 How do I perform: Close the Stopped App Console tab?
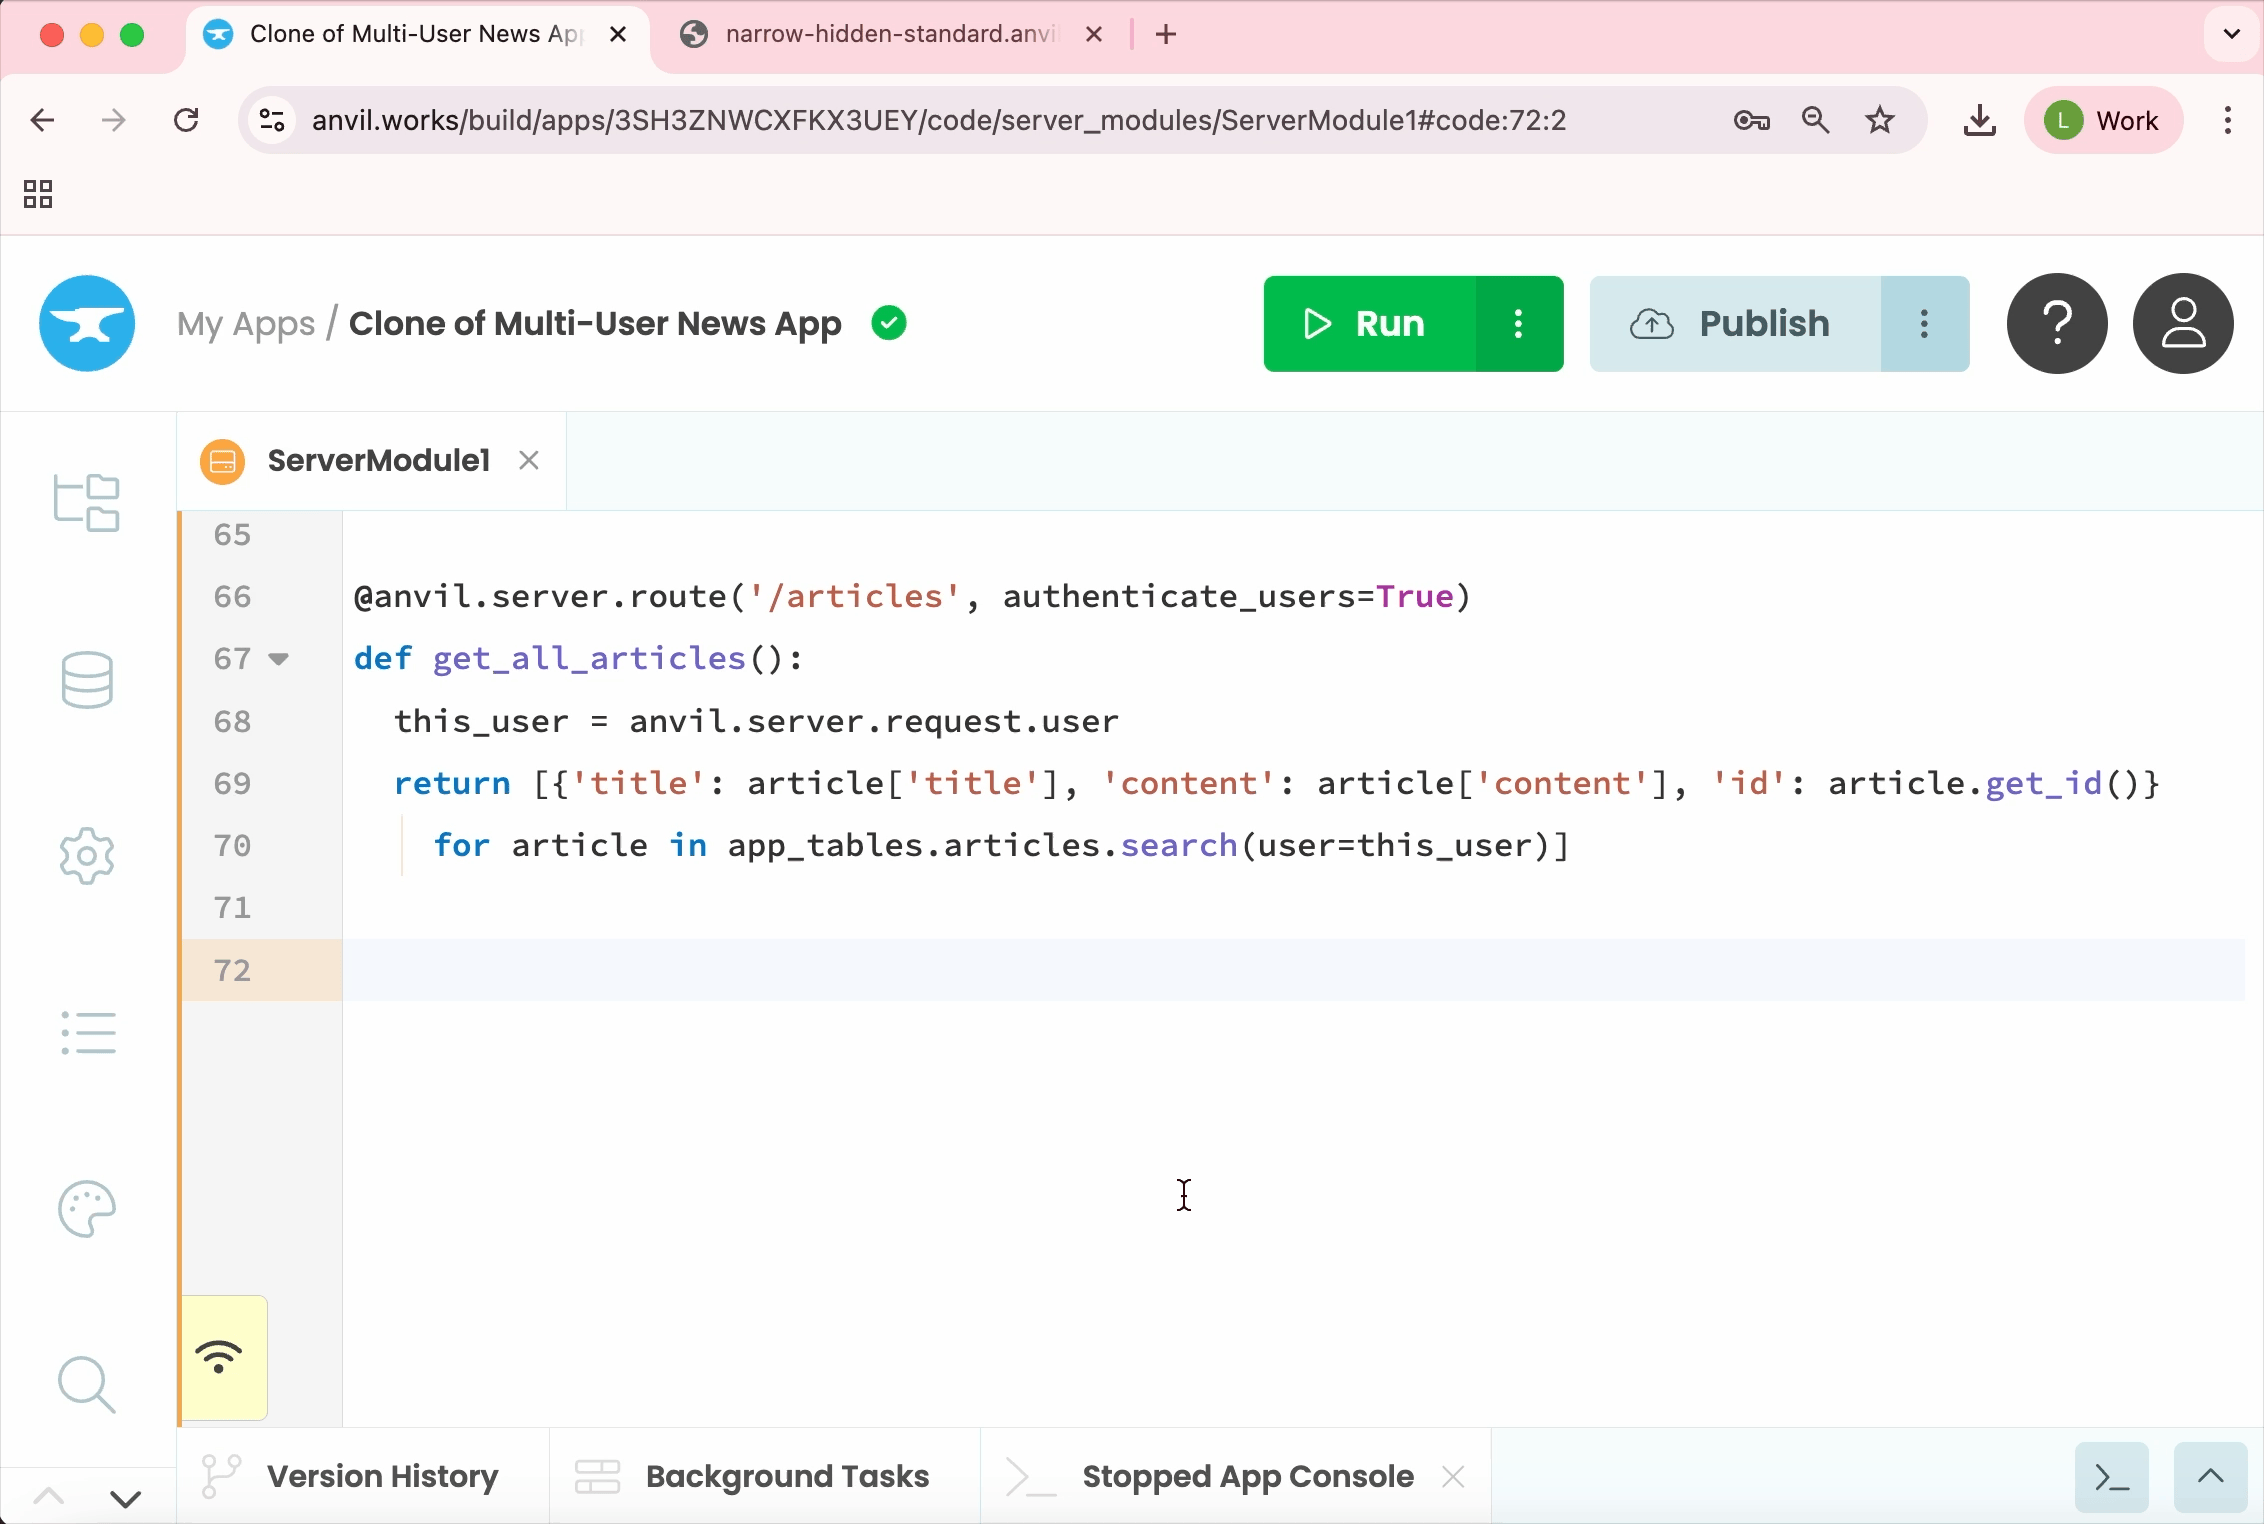(1453, 1477)
